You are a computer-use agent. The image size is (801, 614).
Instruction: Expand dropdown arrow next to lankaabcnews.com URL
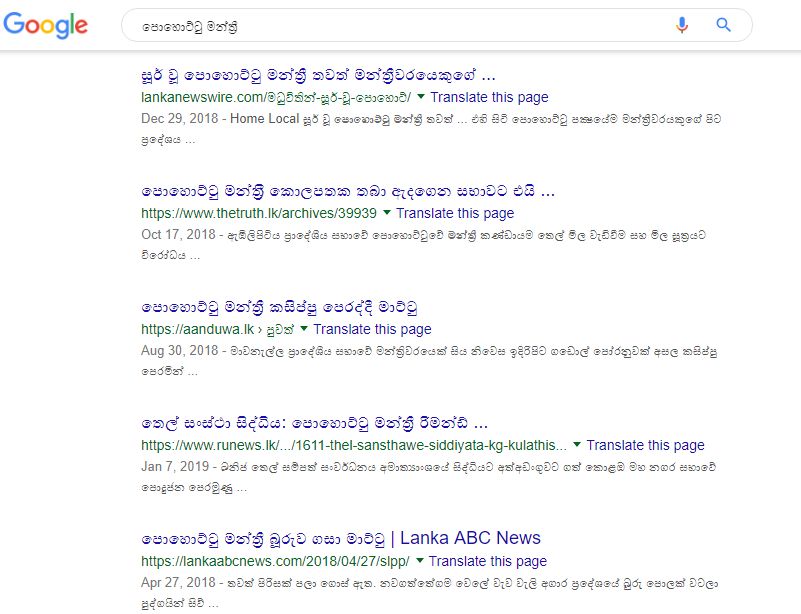tap(420, 560)
